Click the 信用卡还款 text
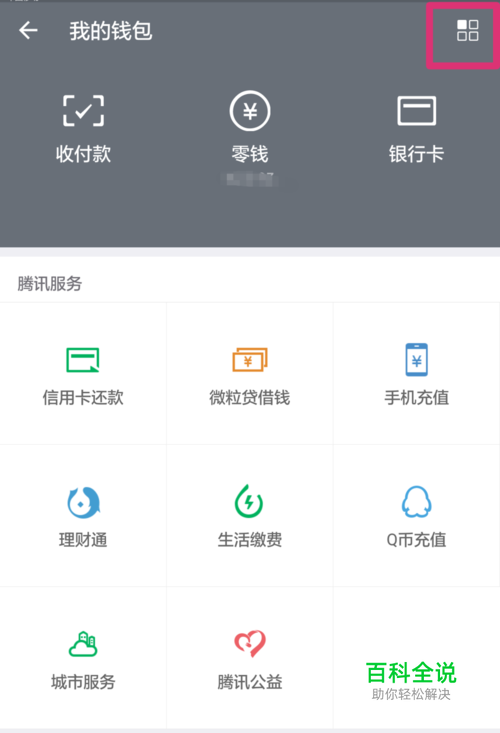 (83, 398)
